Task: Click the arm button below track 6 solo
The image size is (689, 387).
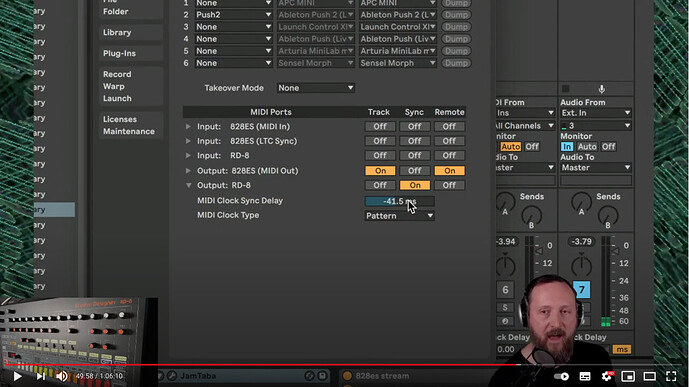Action: coord(505,322)
